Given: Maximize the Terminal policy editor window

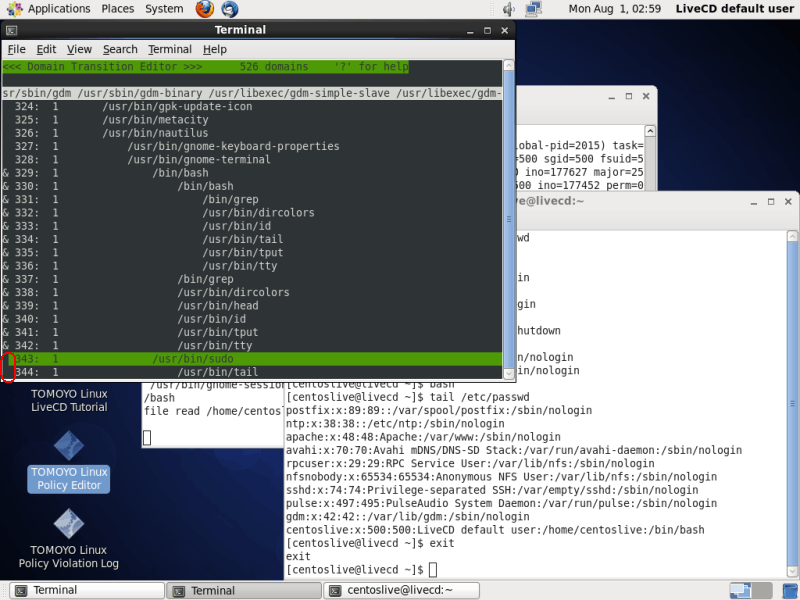Looking at the screenshot, I should (487, 31).
